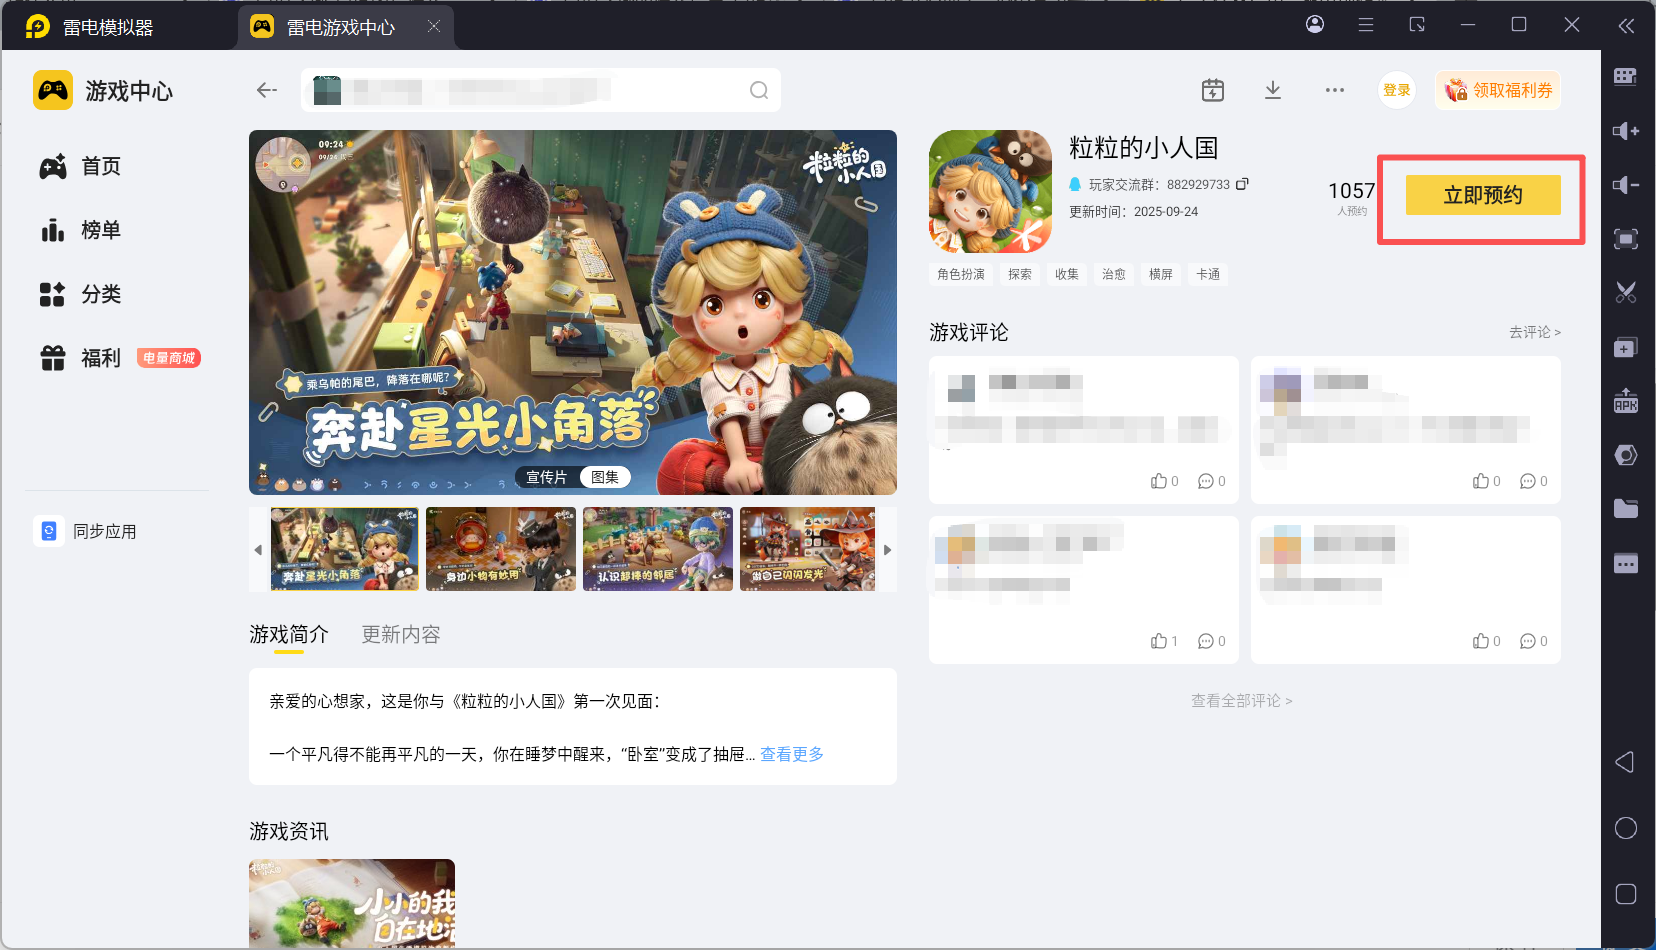Switch gallery to 图集 view
1656x950 pixels.
point(605,477)
